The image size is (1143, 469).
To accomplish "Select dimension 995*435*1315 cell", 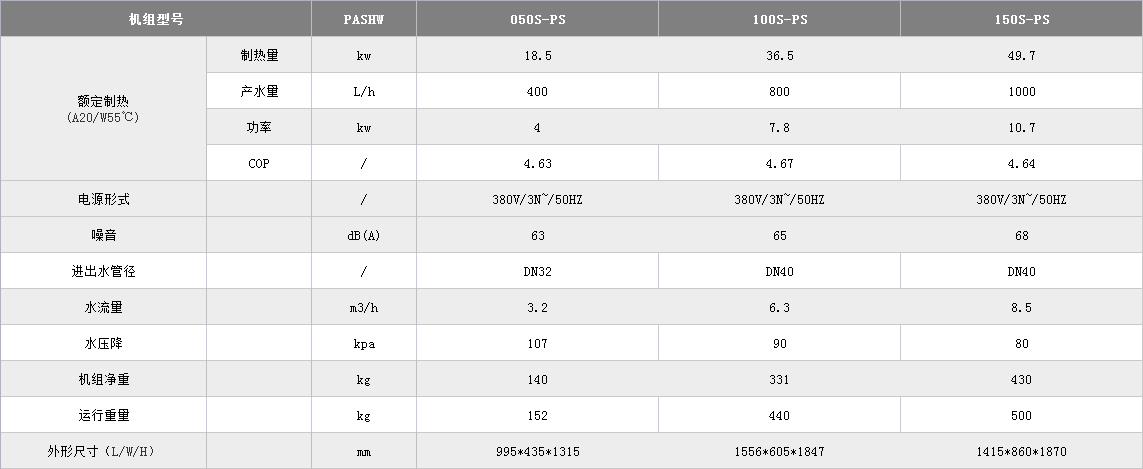I will [x=537, y=451].
